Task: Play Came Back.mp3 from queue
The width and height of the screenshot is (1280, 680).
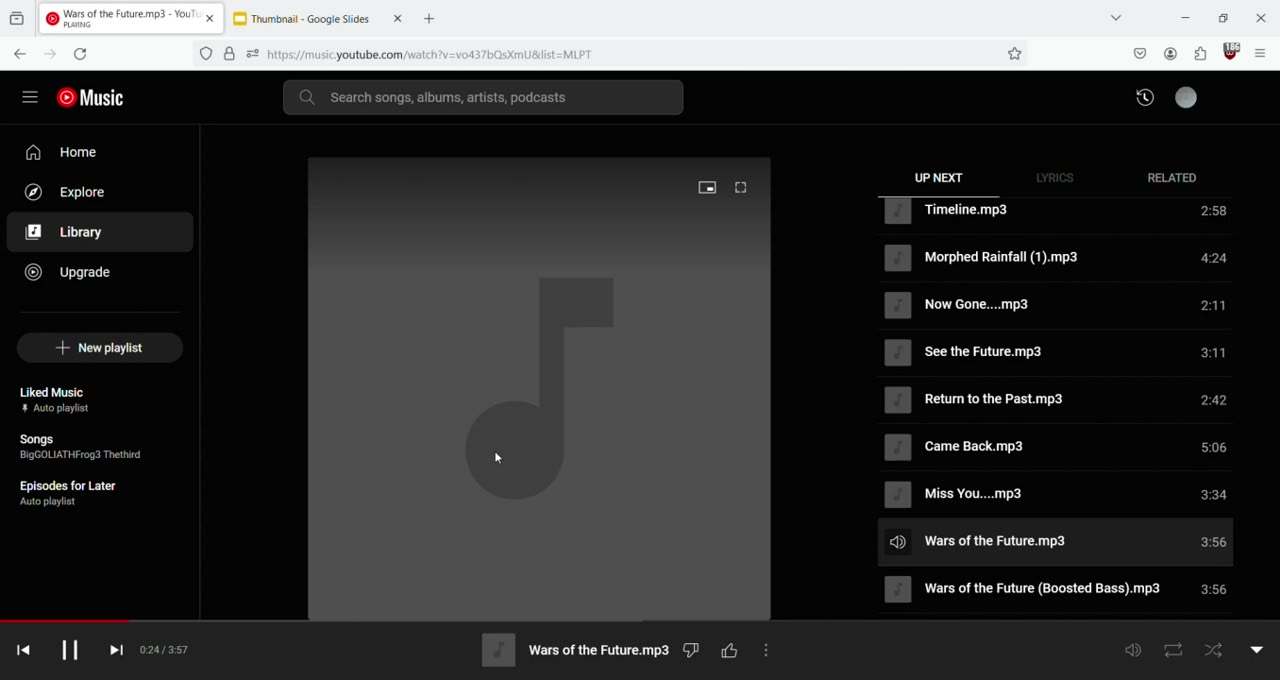Action: click(x=1055, y=448)
